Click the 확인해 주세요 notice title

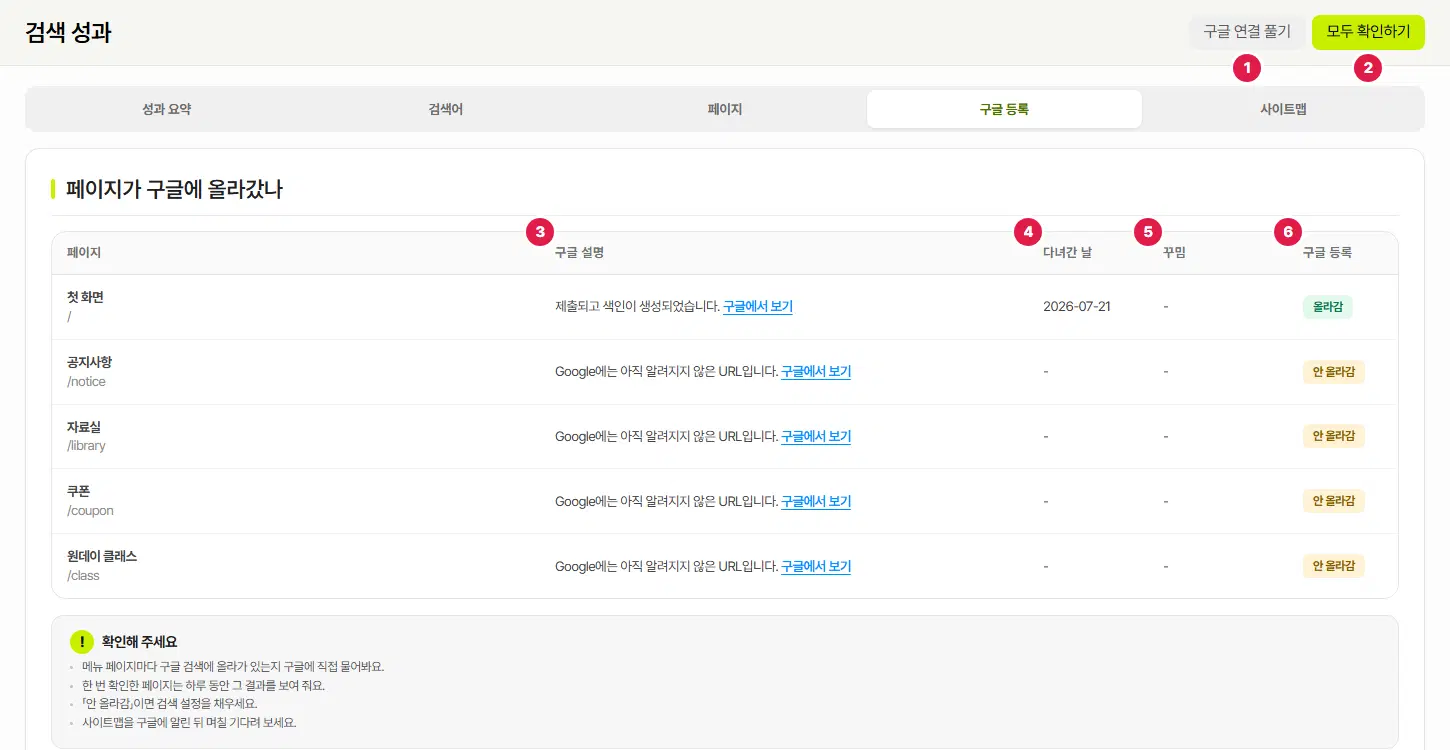coord(139,642)
